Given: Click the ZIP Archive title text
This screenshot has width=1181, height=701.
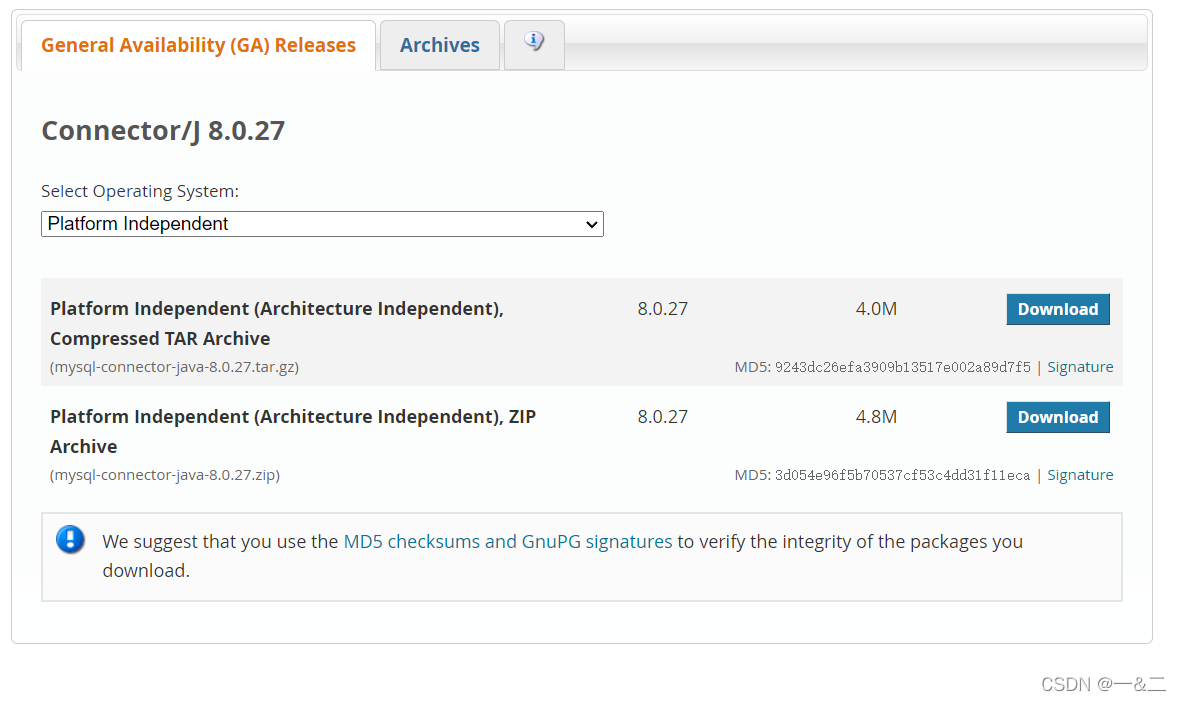Looking at the screenshot, I should click(x=293, y=431).
